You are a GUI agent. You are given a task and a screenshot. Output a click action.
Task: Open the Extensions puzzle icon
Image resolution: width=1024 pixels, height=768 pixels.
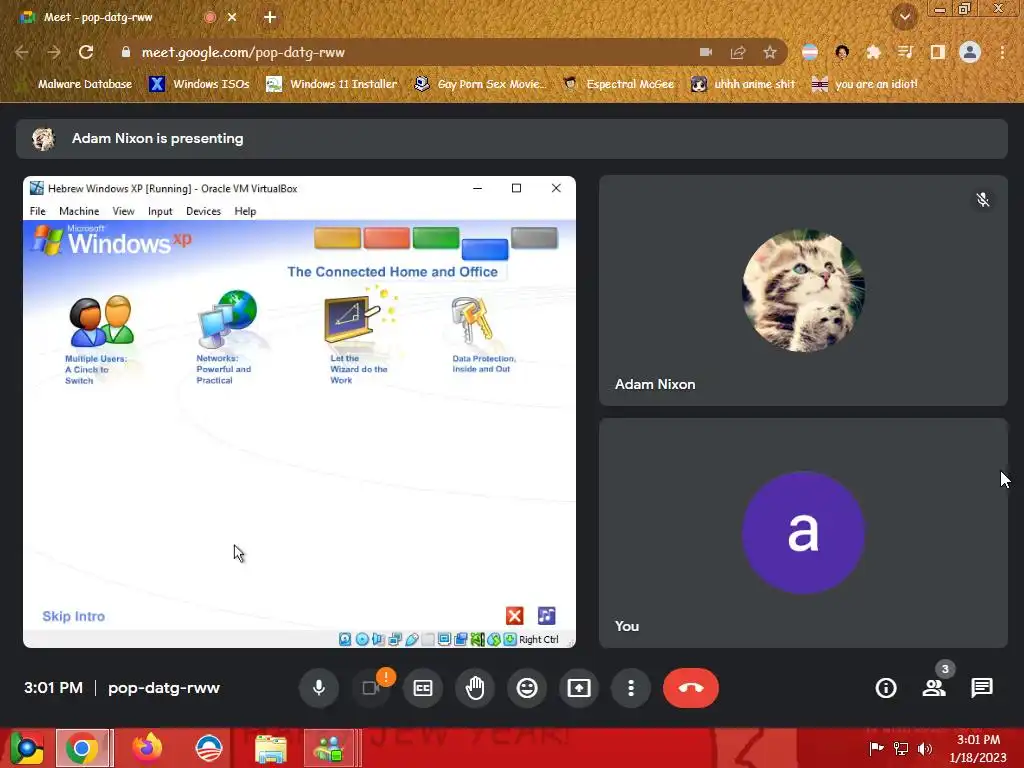coord(873,52)
